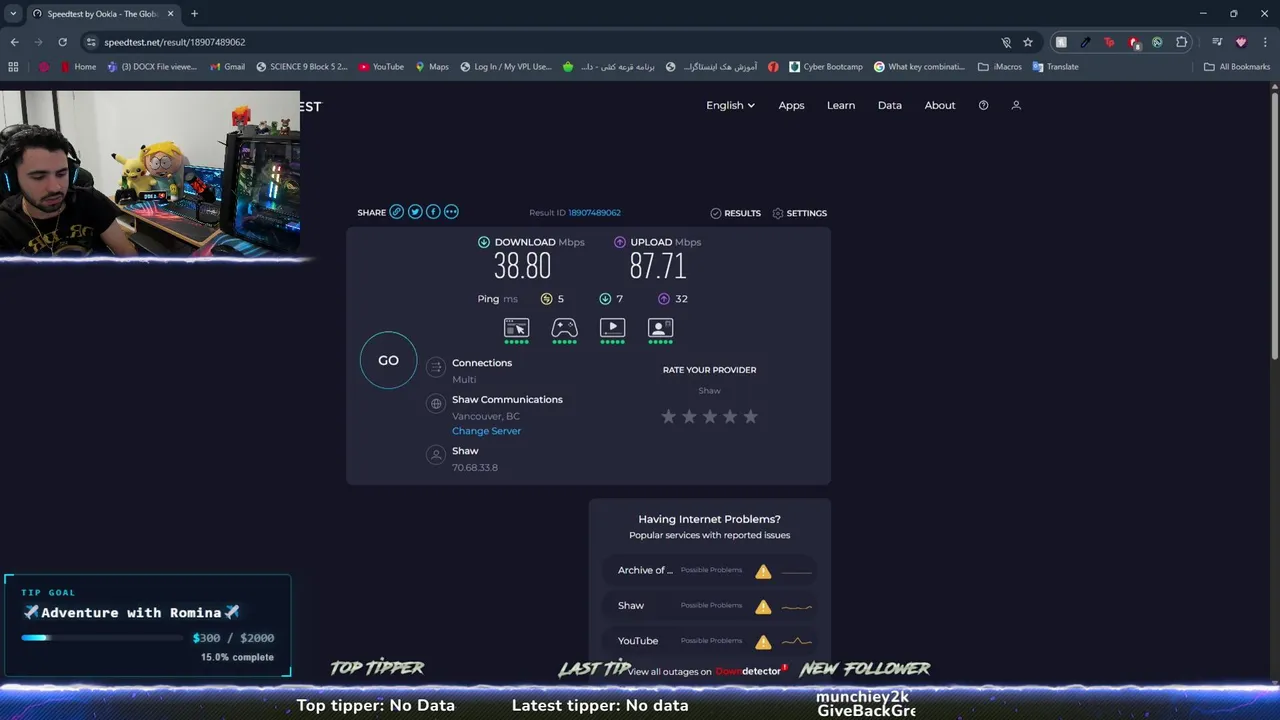The image size is (1280, 720).
Task: Open result ID 18907489062 link
Action: click(594, 213)
